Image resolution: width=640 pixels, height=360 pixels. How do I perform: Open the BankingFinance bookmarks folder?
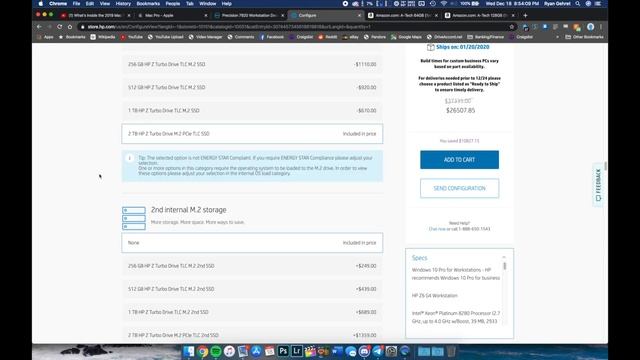(x=486, y=37)
